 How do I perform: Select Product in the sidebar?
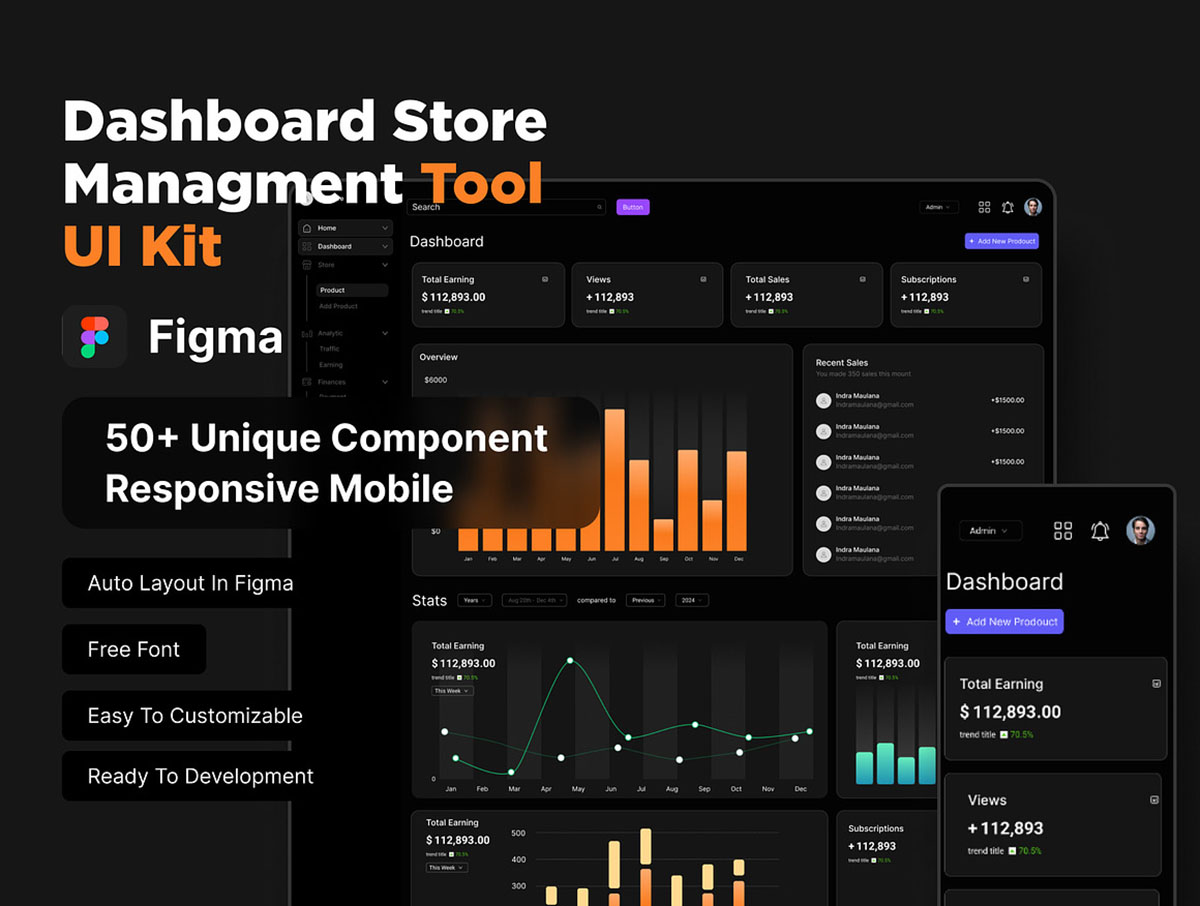352,290
